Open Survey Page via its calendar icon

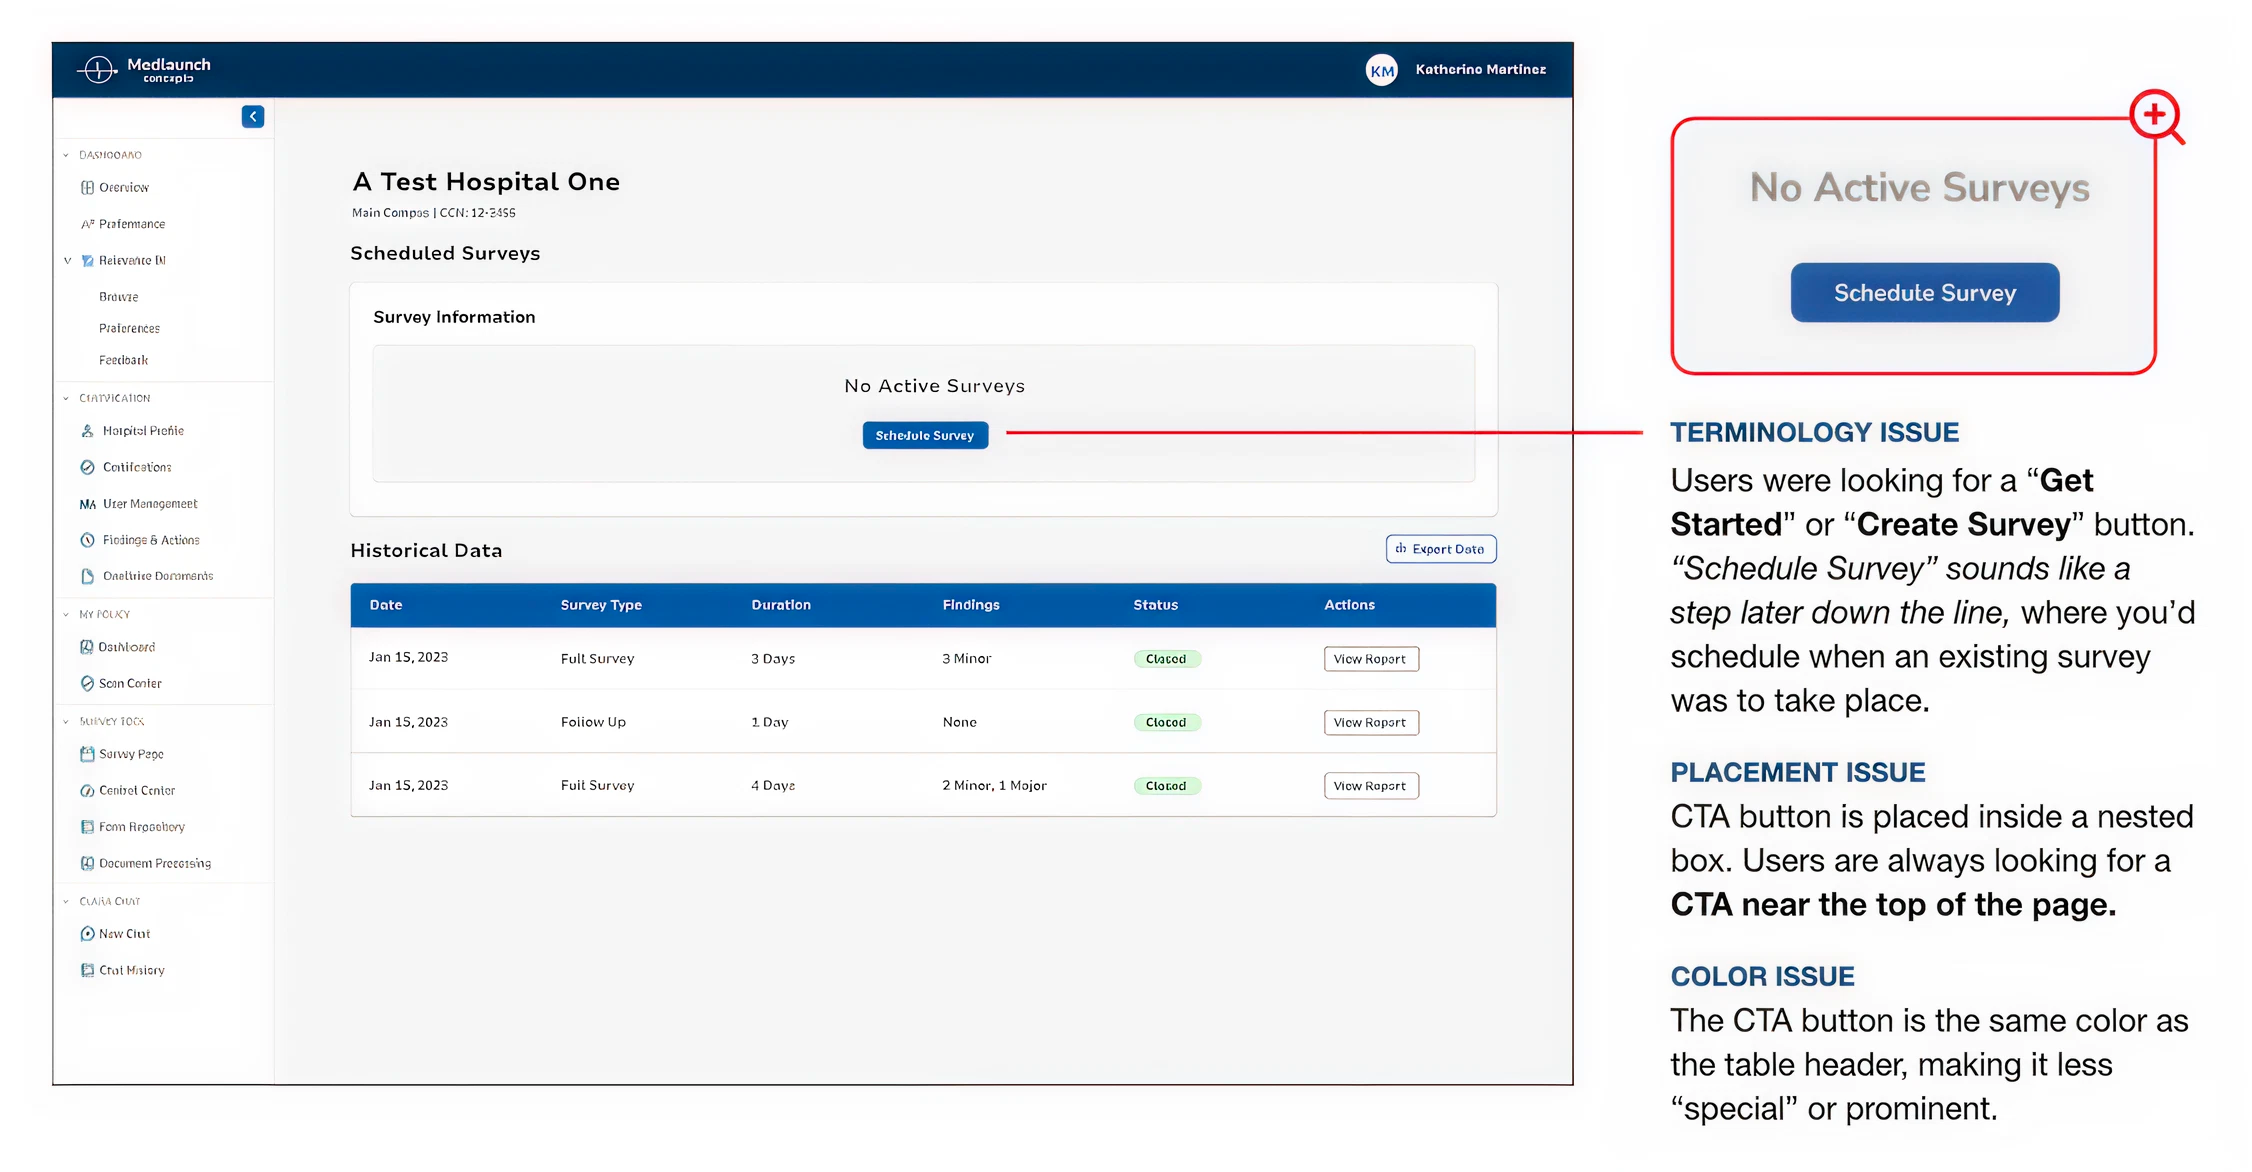click(x=87, y=754)
